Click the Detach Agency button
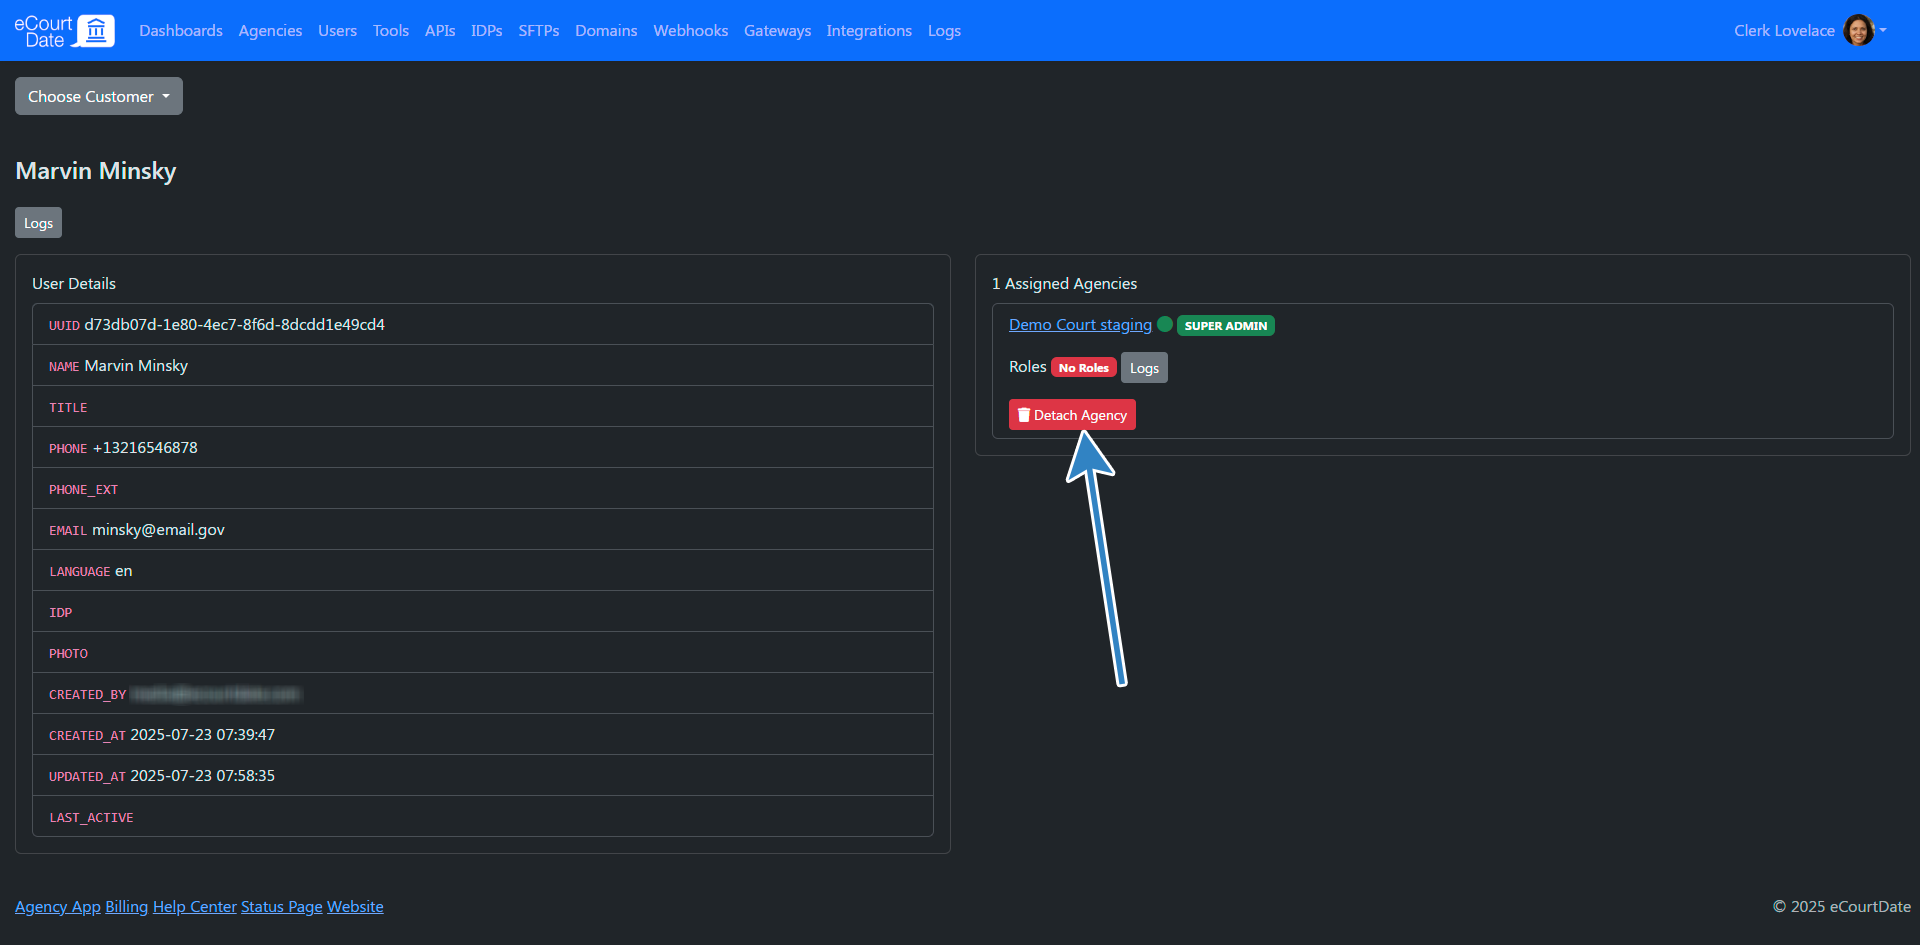1920x945 pixels. [x=1072, y=414]
